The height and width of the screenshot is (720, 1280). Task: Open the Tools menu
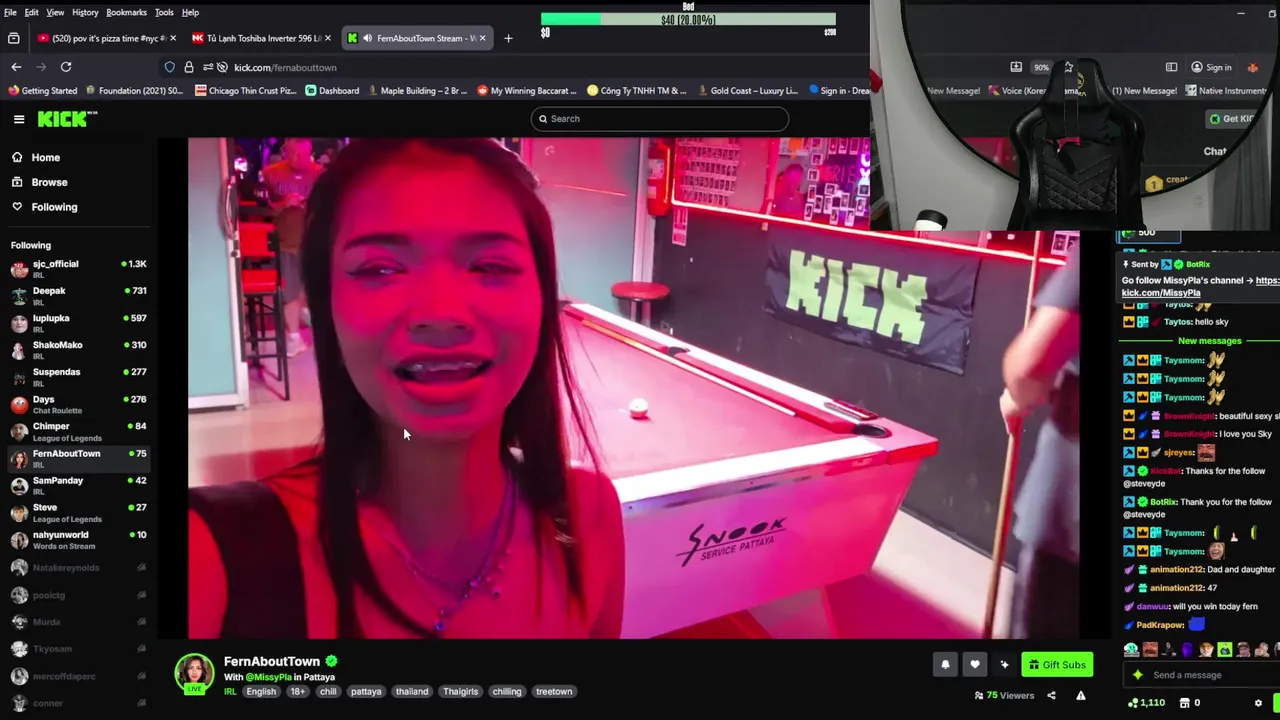pyautogui.click(x=164, y=12)
